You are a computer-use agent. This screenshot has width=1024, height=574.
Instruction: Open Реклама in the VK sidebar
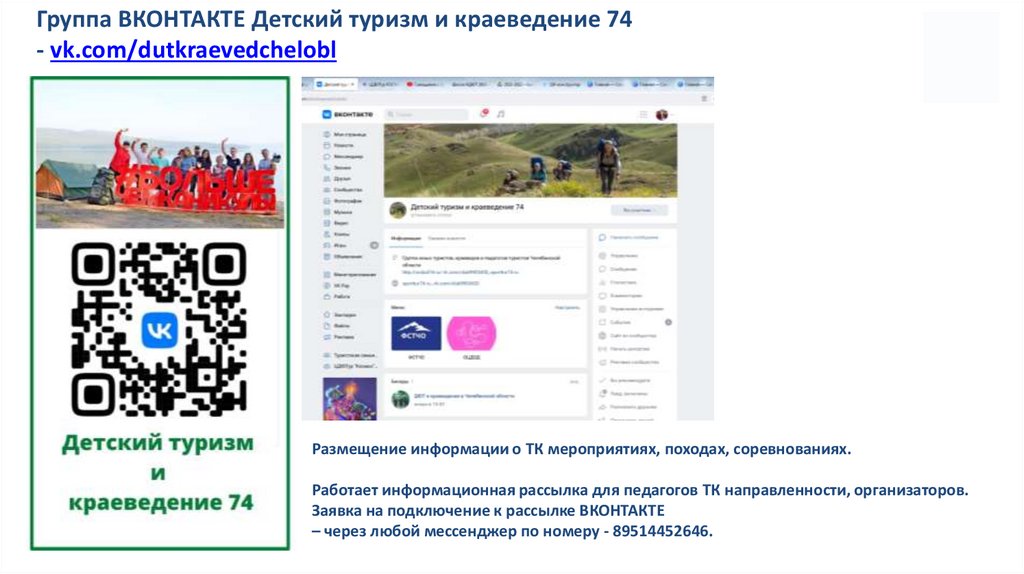point(340,337)
